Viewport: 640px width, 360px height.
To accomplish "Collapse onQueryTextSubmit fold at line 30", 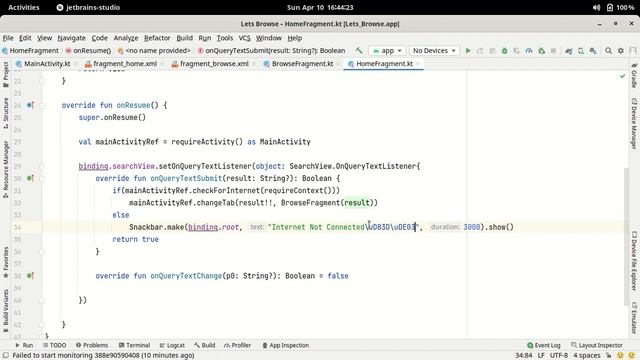I will coord(42,178).
